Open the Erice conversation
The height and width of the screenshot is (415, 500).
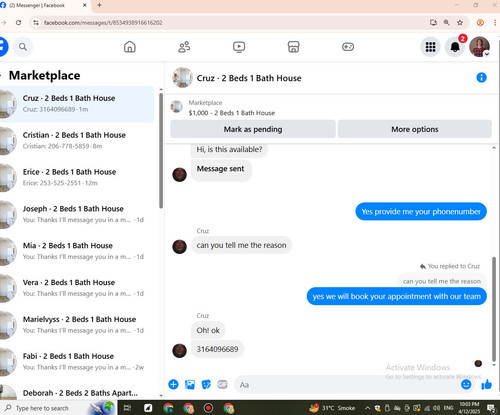pos(77,177)
